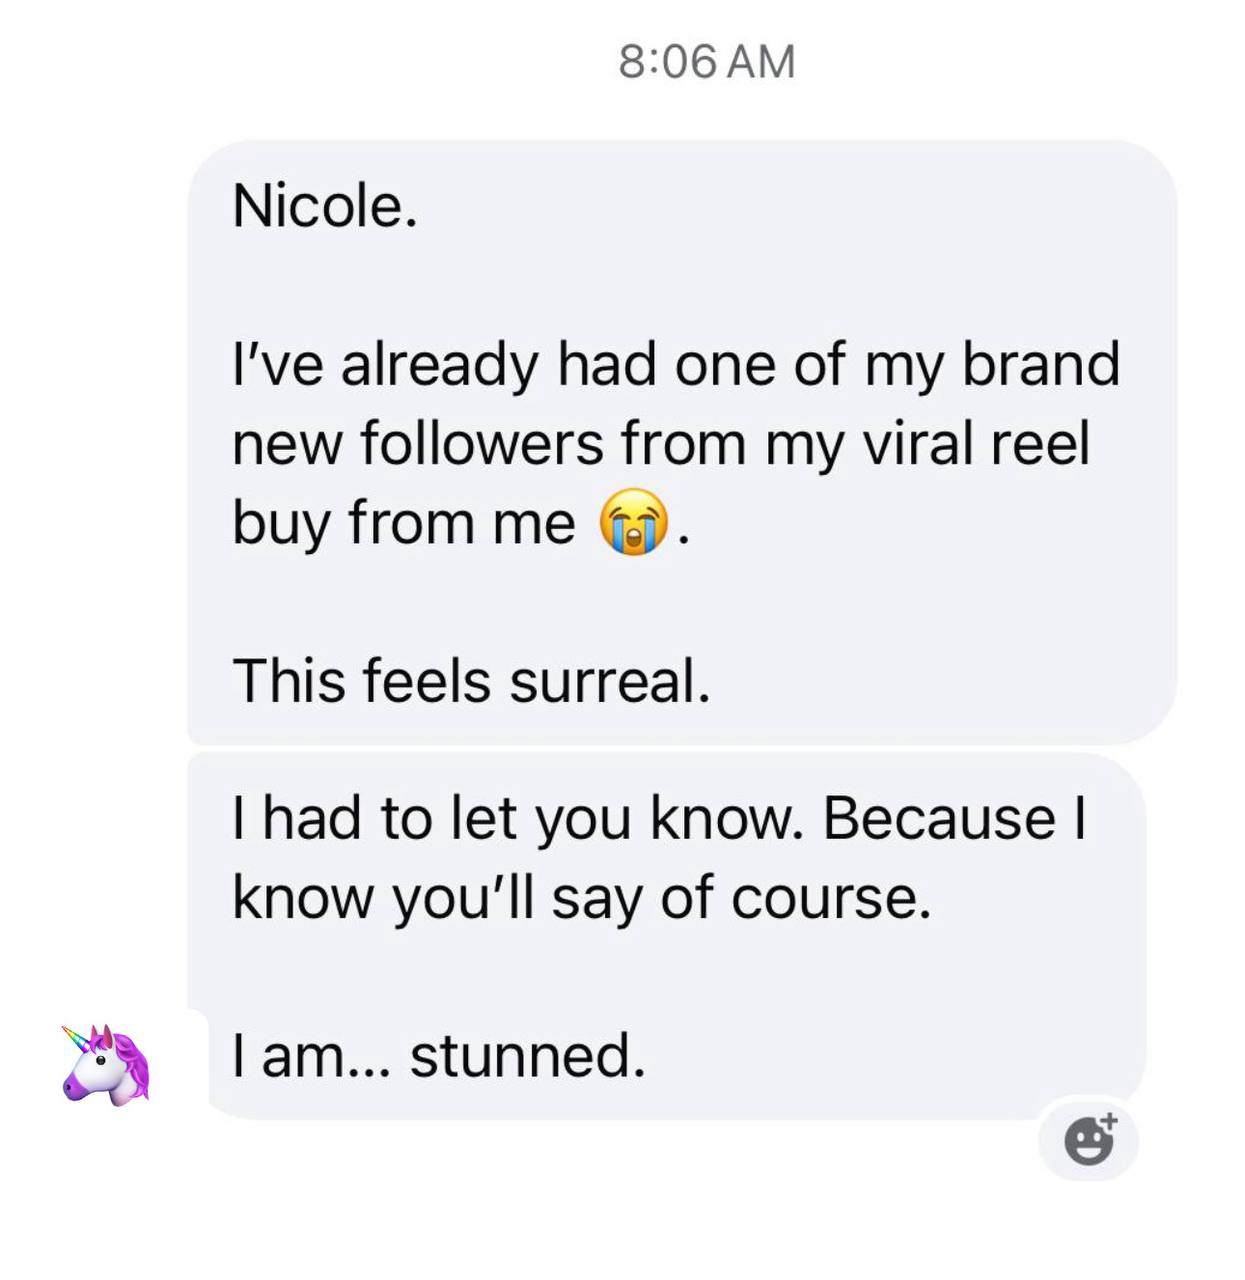The image size is (1245, 1280).
Task: Open the add reaction emoji button
Action: click(1089, 1140)
